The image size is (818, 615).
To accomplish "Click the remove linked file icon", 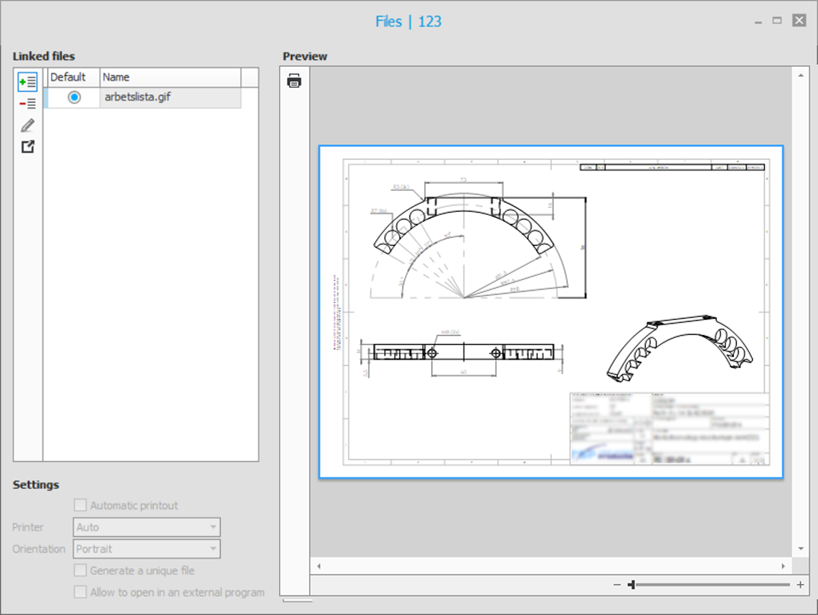I will click(x=27, y=103).
